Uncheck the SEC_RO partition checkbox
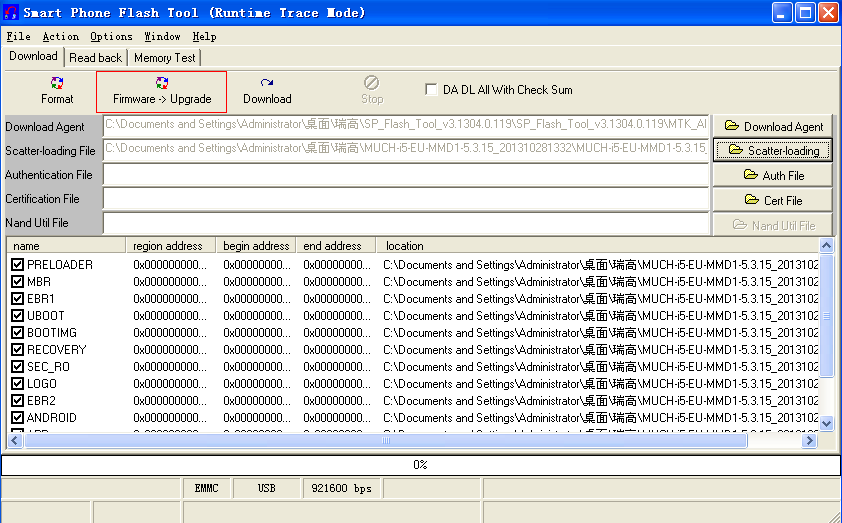842x523 pixels. 17,367
